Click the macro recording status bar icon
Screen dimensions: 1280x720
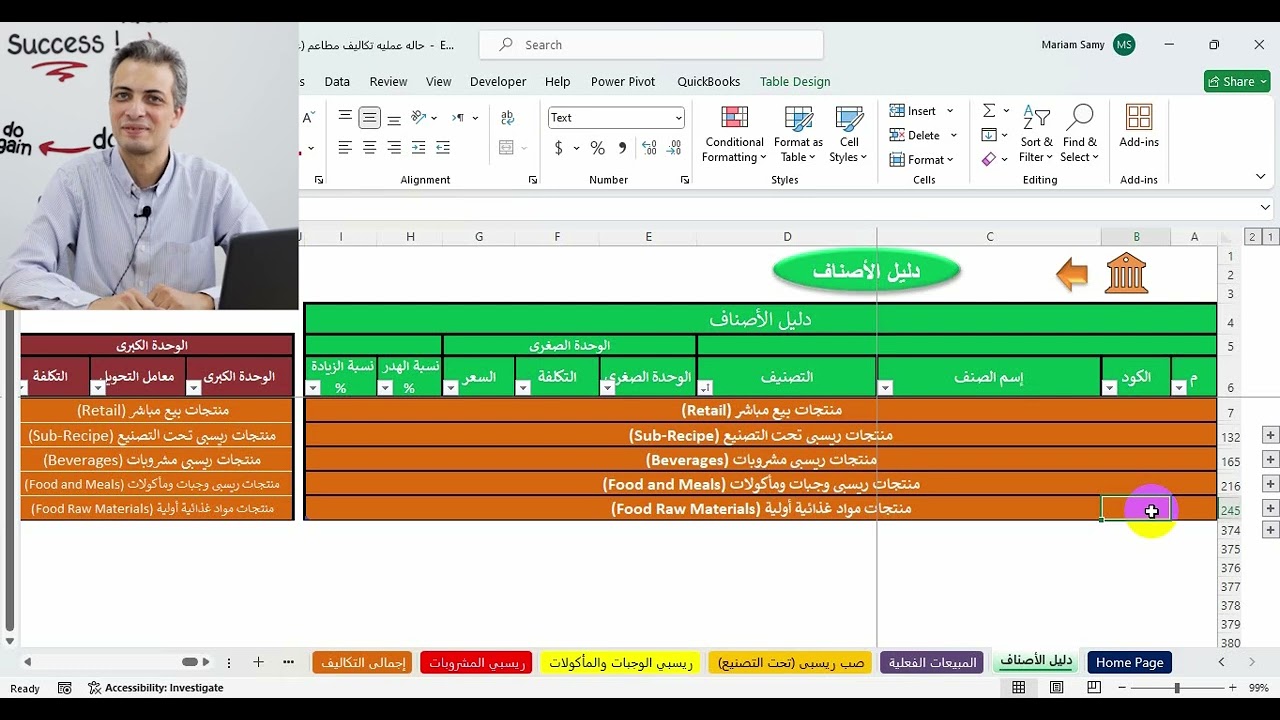[65, 688]
